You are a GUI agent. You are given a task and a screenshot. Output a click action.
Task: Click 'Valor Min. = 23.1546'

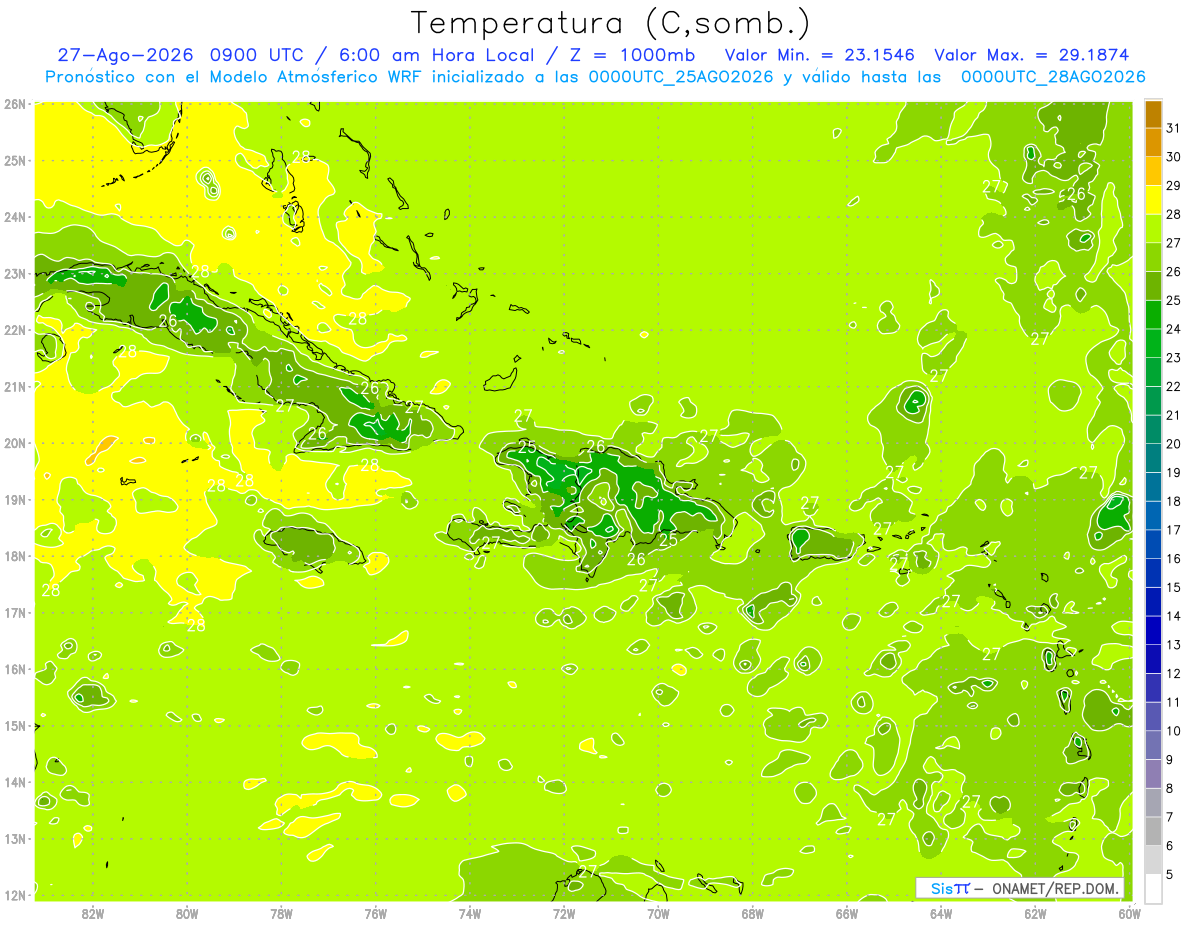[x=820, y=55]
